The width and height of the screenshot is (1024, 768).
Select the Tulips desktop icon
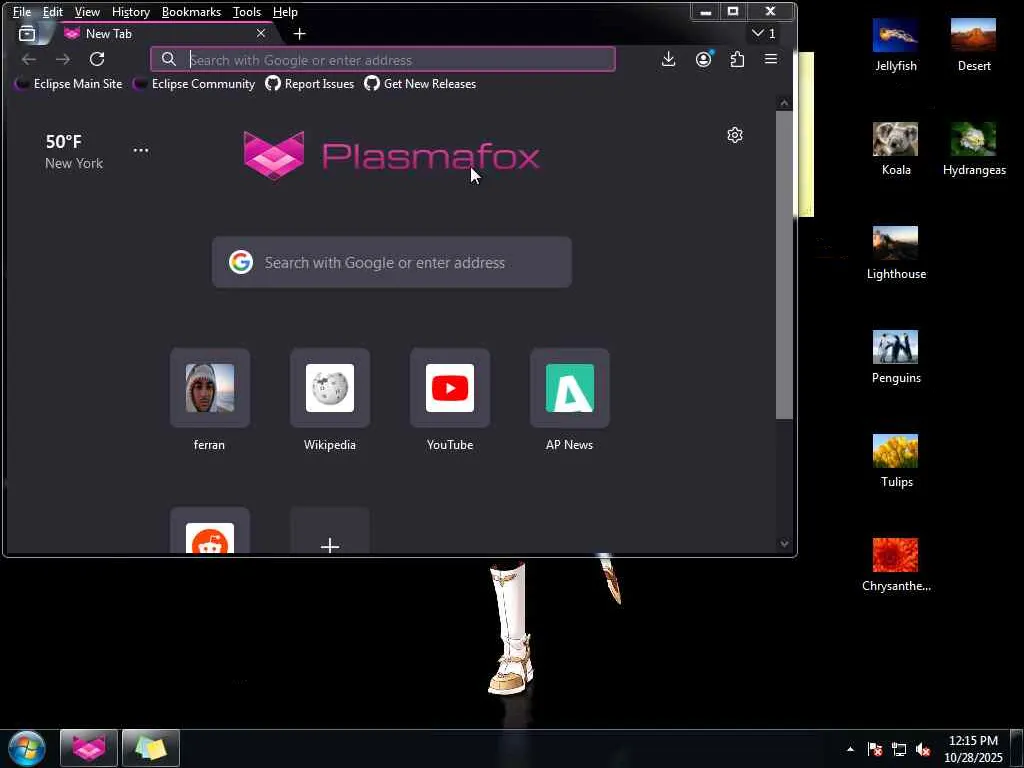click(896, 461)
